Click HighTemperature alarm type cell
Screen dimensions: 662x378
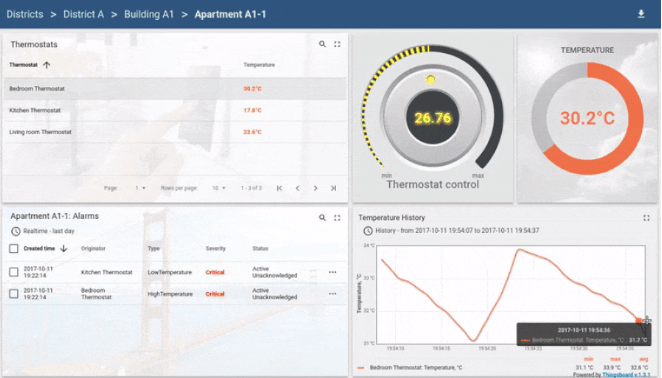tap(170, 294)
